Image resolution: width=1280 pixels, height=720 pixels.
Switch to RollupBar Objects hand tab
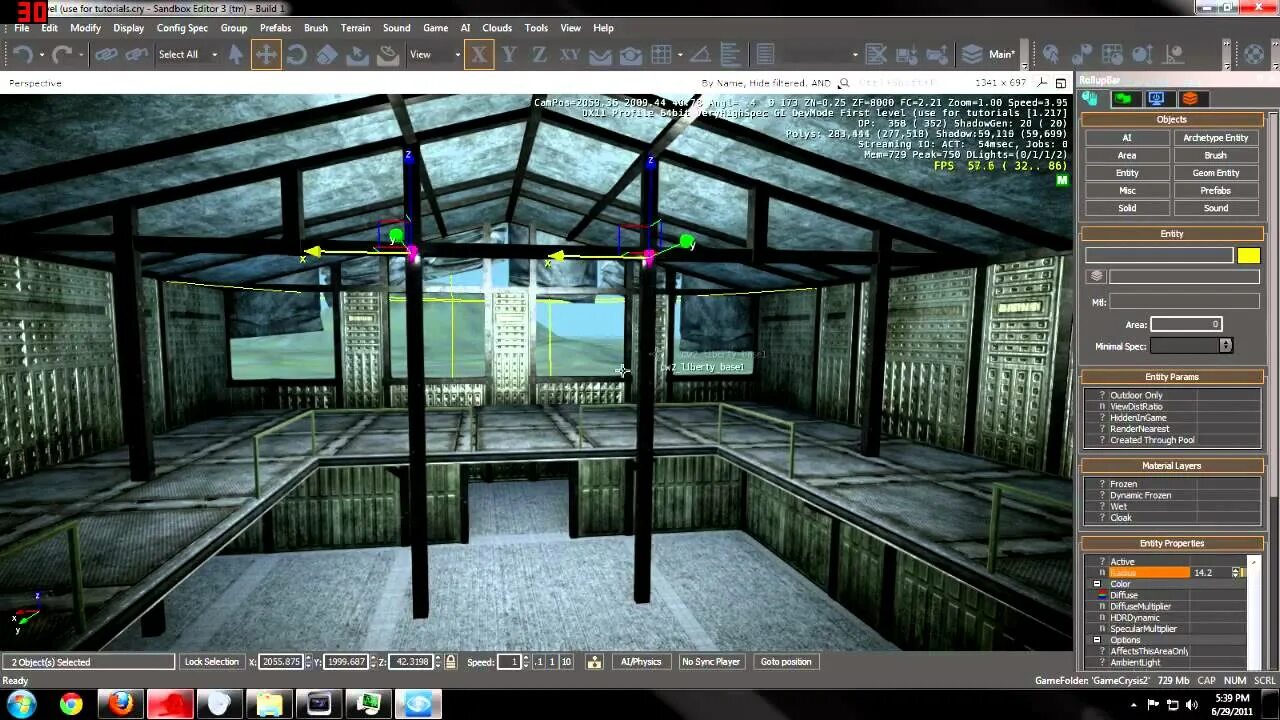click(1090, 98)
